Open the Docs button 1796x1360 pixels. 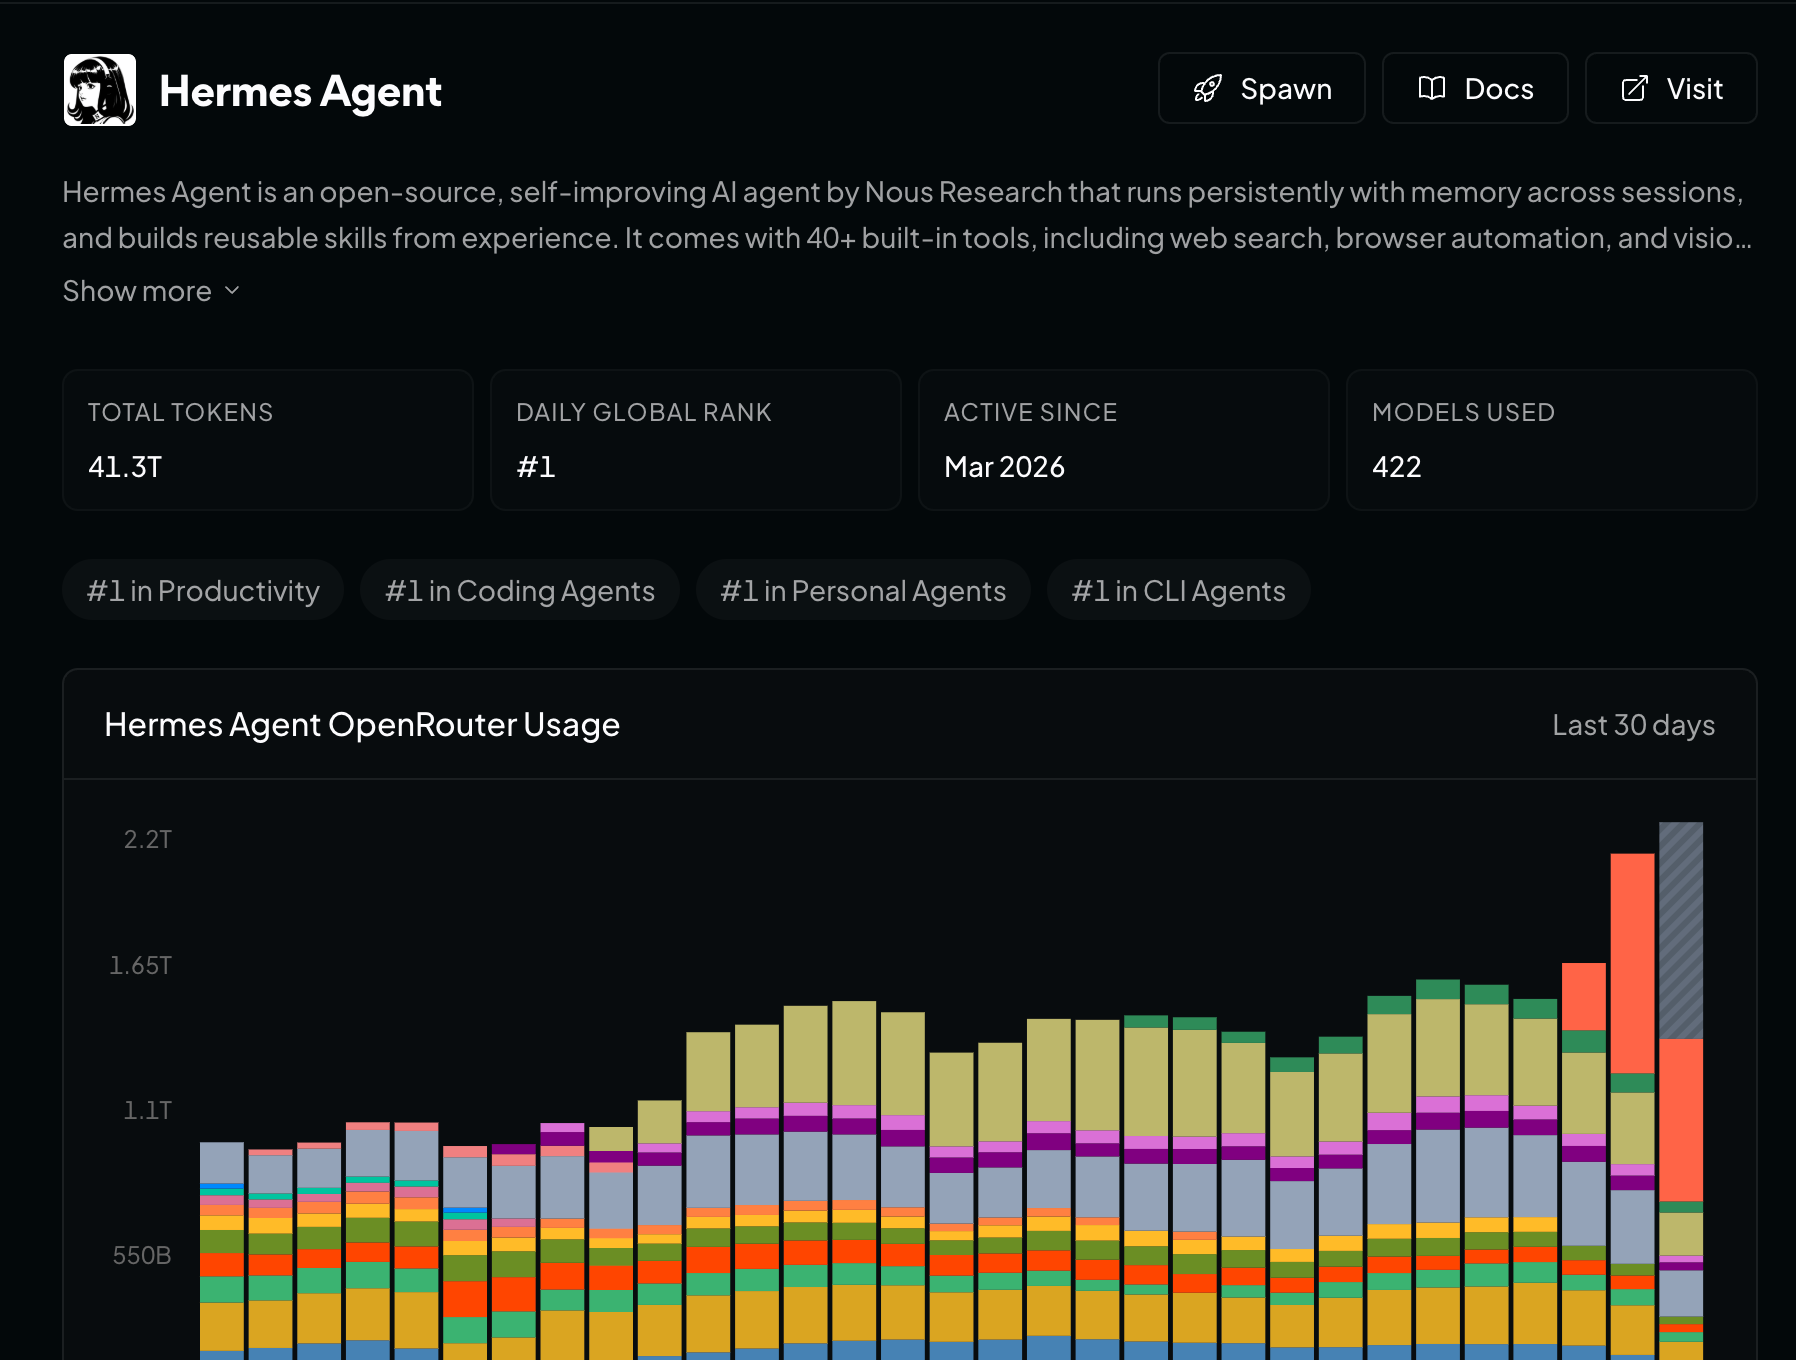[x=1475, y=88]
